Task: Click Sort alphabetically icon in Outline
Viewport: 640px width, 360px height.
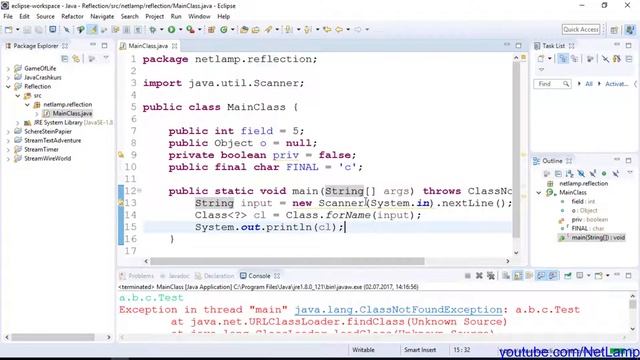Action: [569, 174]
